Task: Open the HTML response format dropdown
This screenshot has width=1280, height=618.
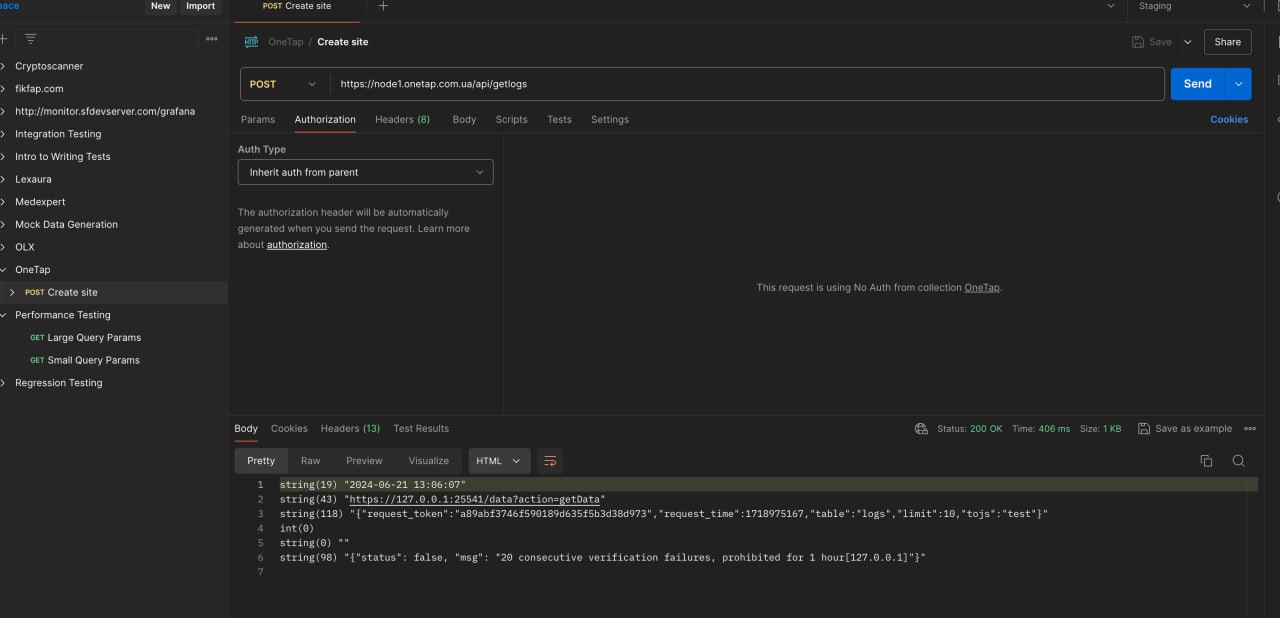Action: click(x=498, y=461)
